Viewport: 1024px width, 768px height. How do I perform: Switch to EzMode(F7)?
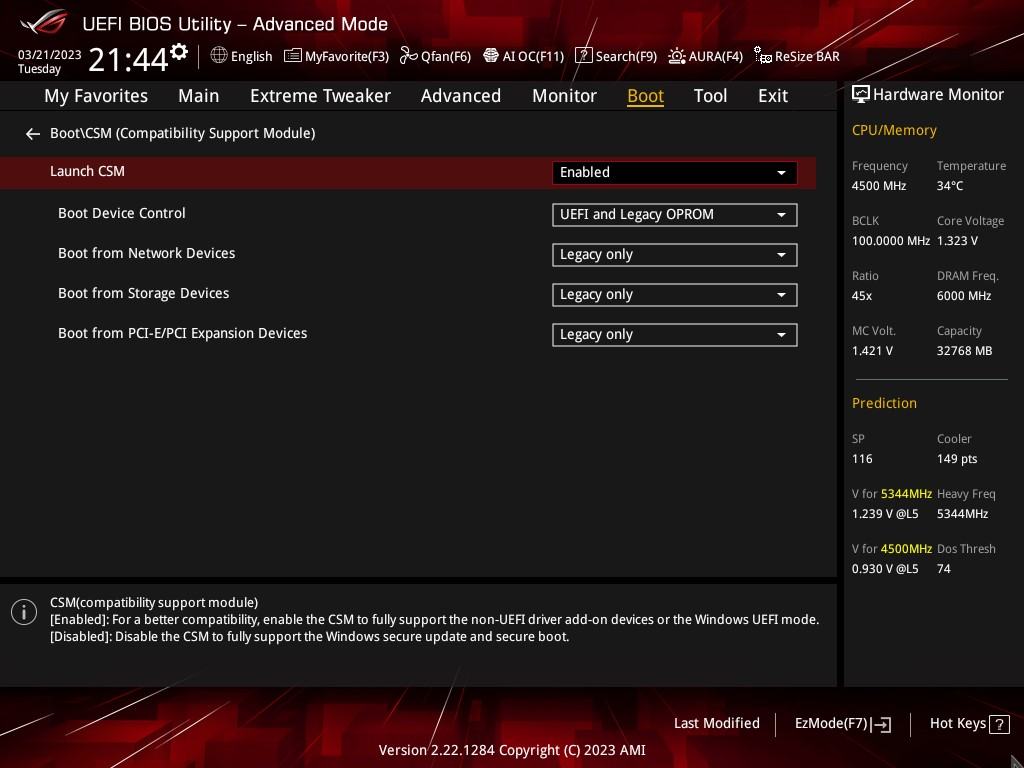point(842,724)
